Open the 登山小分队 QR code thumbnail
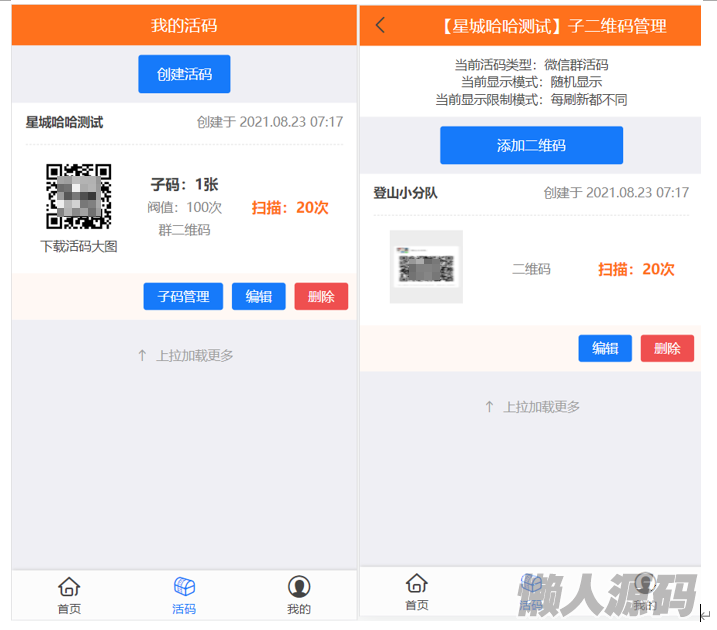Screen dimensions: 717x630 426,267
